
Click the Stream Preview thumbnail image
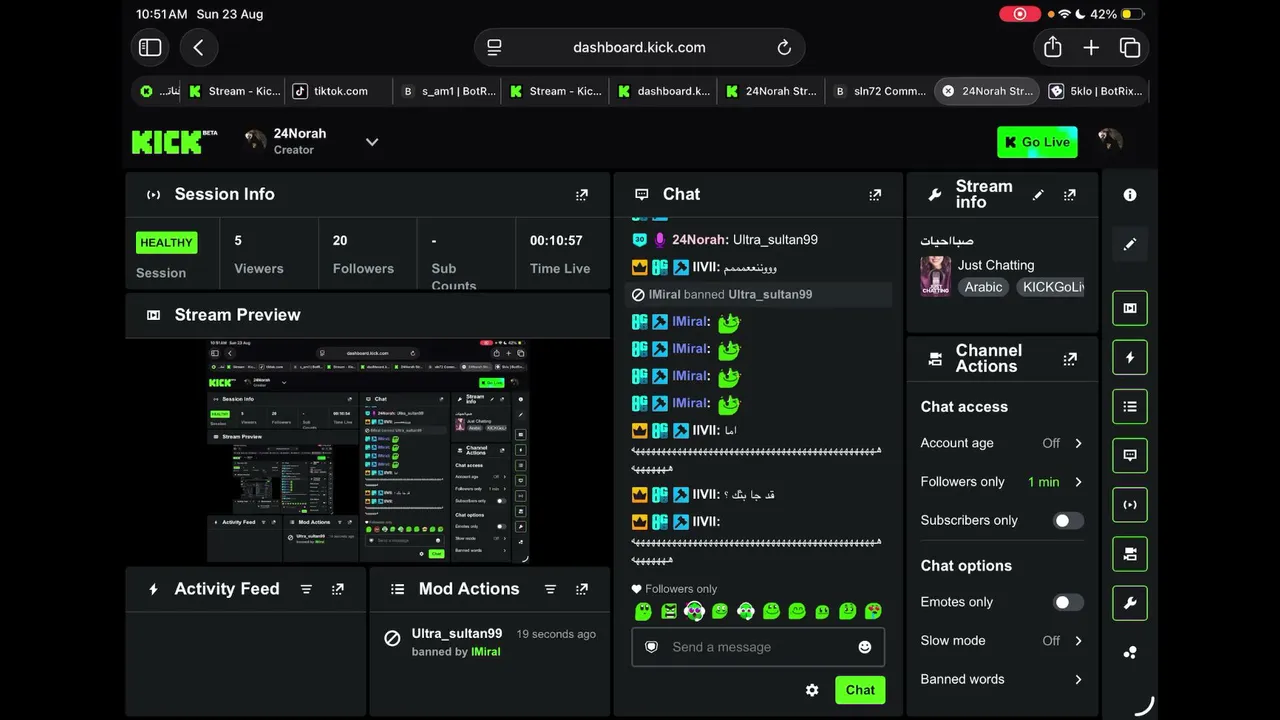[x=368, y=451]
